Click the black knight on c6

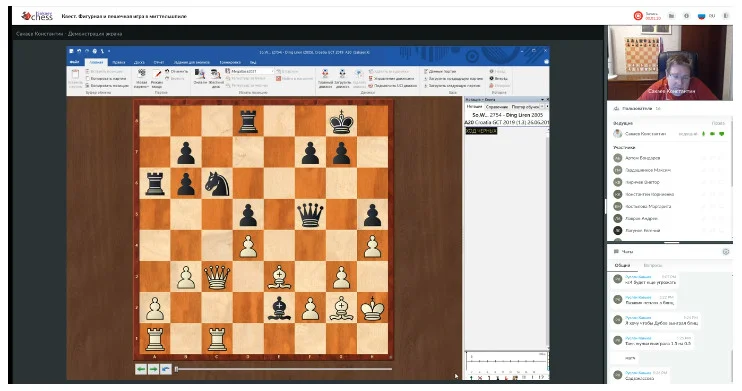pyautogui.click(x=217, y=184)
